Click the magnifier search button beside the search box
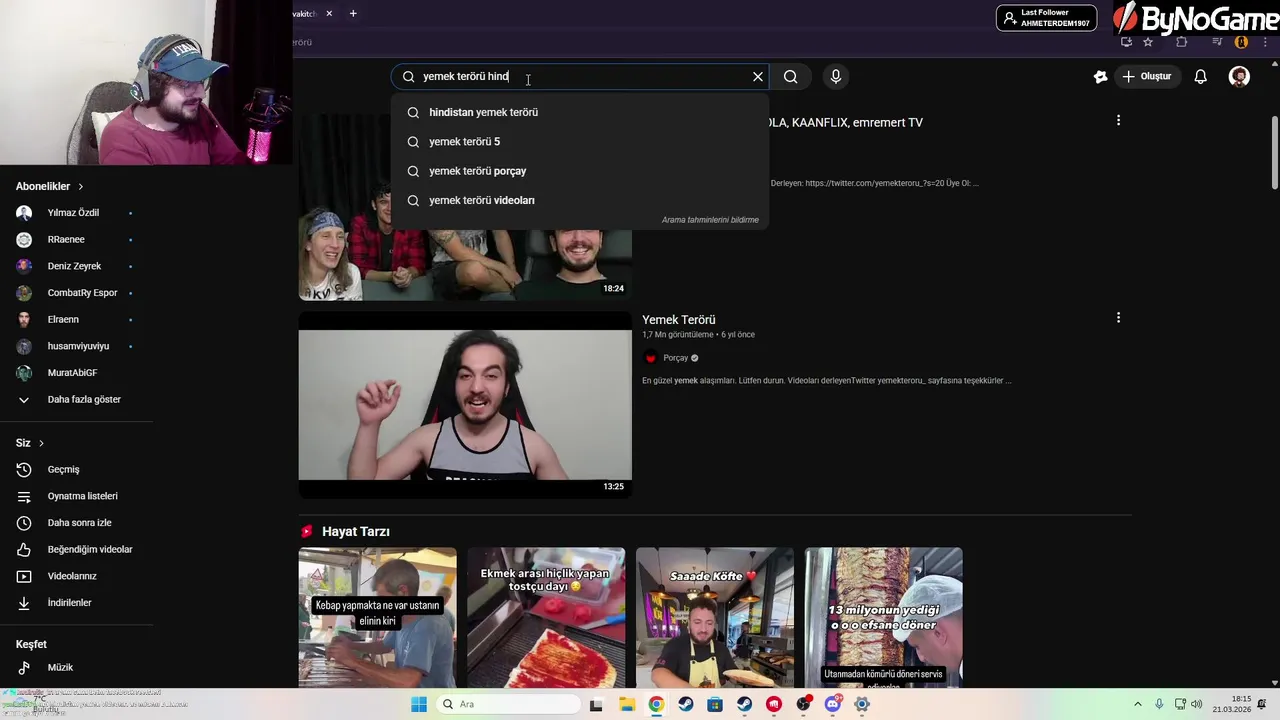Image resolution: width=1280 pixels, height=720 pixels. [791, 76]
